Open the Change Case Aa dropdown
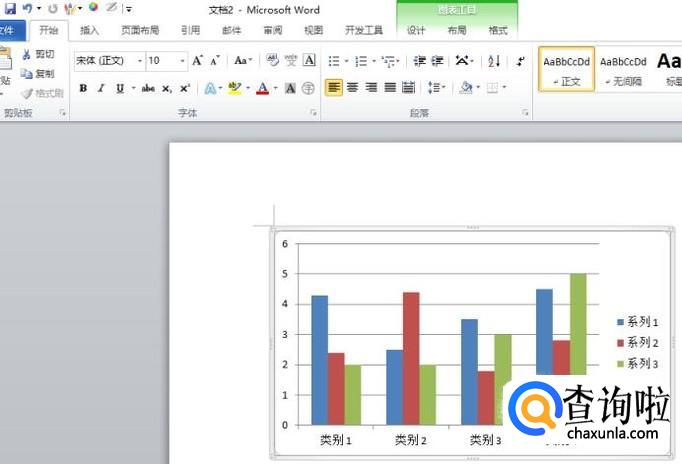 pyautogui.click(x=243, y=60)
